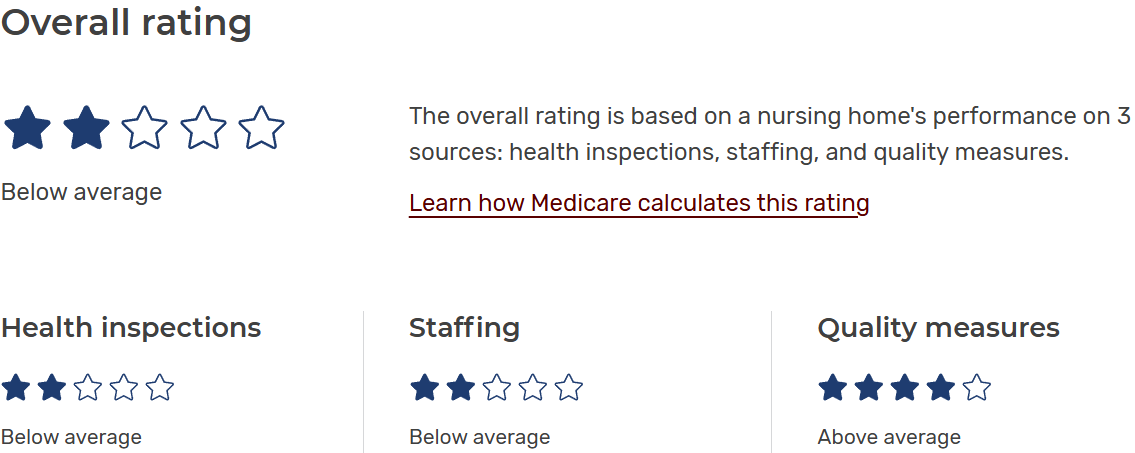Click the 'Above average' label under Quality measures
Viewport: 1135px width, 453px height.
889,437
